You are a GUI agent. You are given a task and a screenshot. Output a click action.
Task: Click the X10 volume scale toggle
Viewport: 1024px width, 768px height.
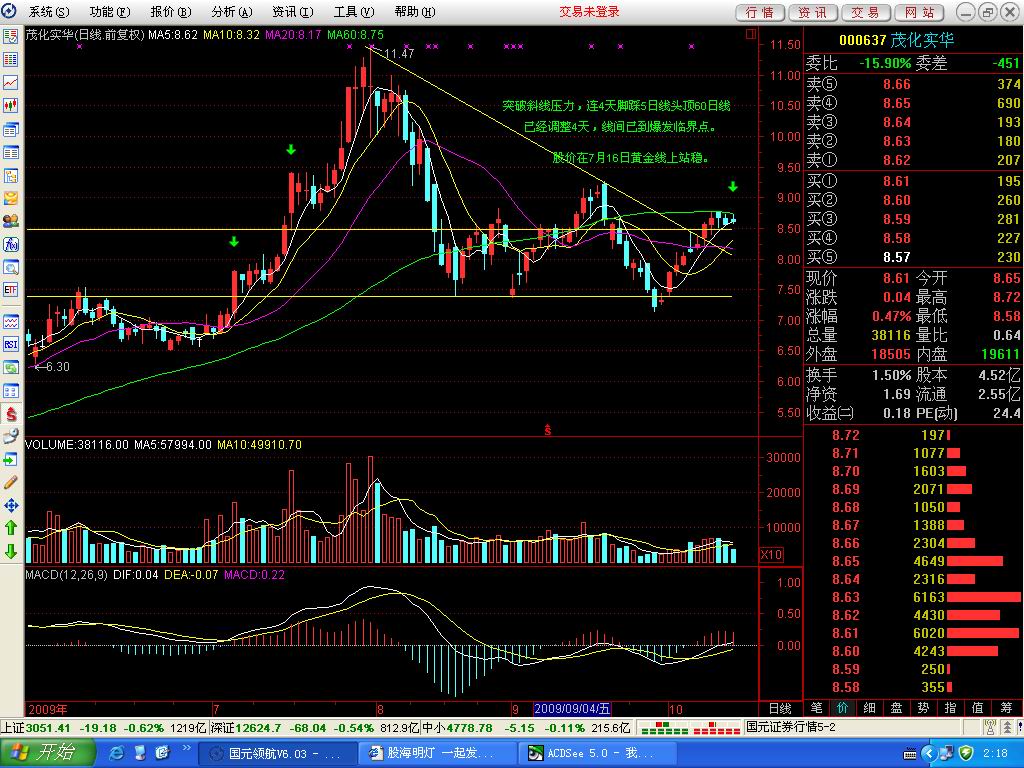[x=771, y=555]
